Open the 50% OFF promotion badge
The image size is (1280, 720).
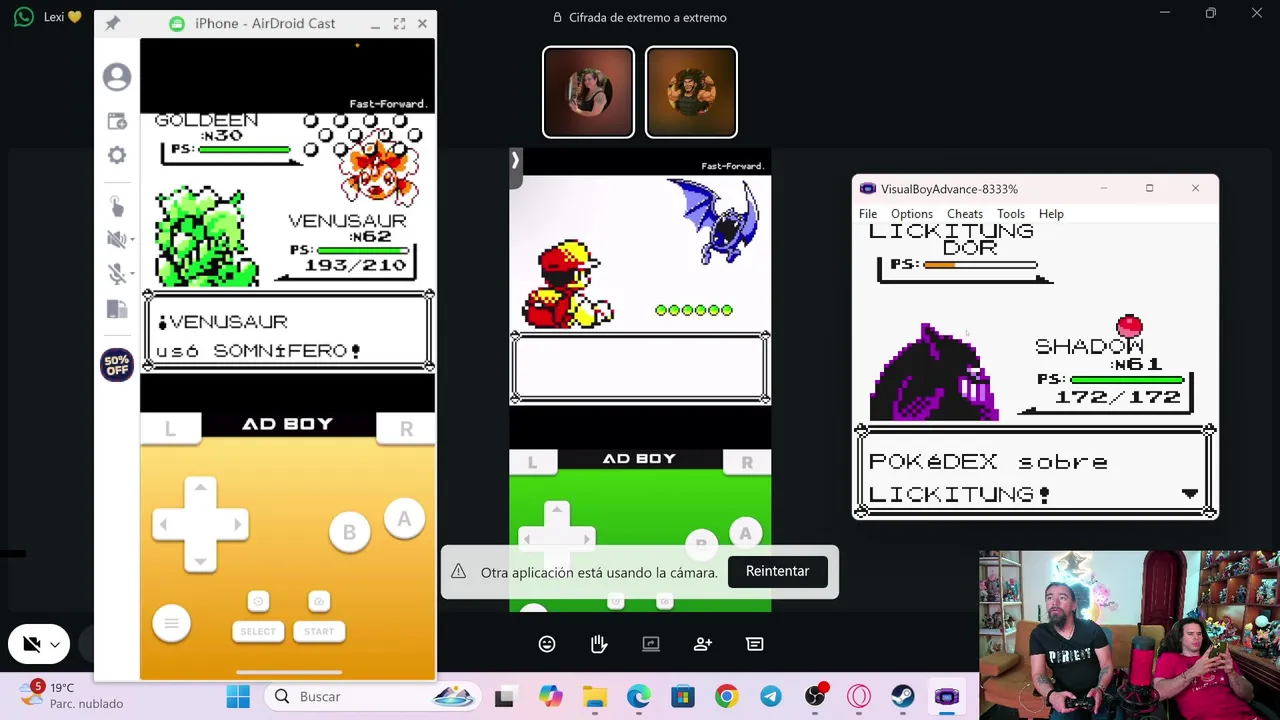(x=117, y=365)
